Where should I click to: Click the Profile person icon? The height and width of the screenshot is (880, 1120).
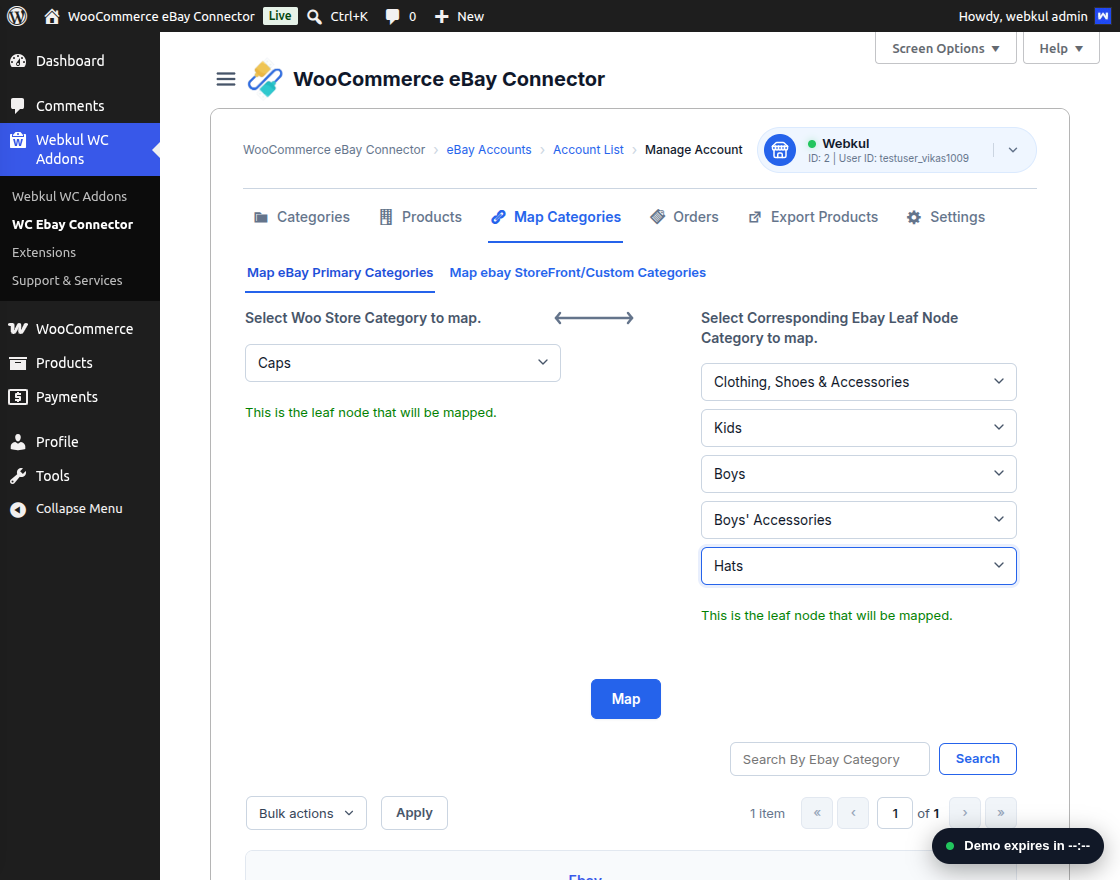coord(18,442)
